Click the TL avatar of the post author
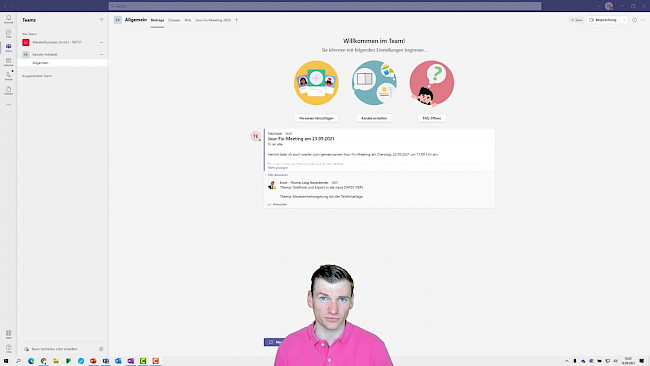This screenshot has height=366, width=650. (x=256, y=136)
